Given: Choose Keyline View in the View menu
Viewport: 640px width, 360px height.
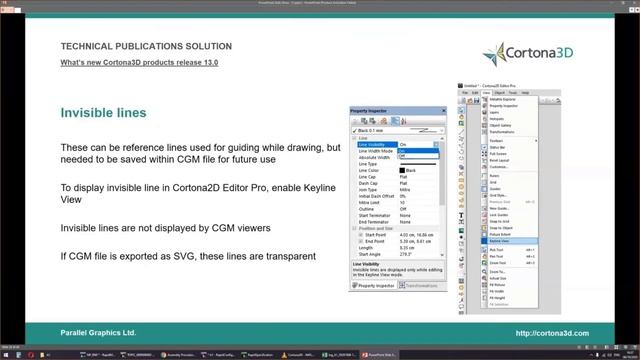Looking at the screenshot, I should (509, 241).
